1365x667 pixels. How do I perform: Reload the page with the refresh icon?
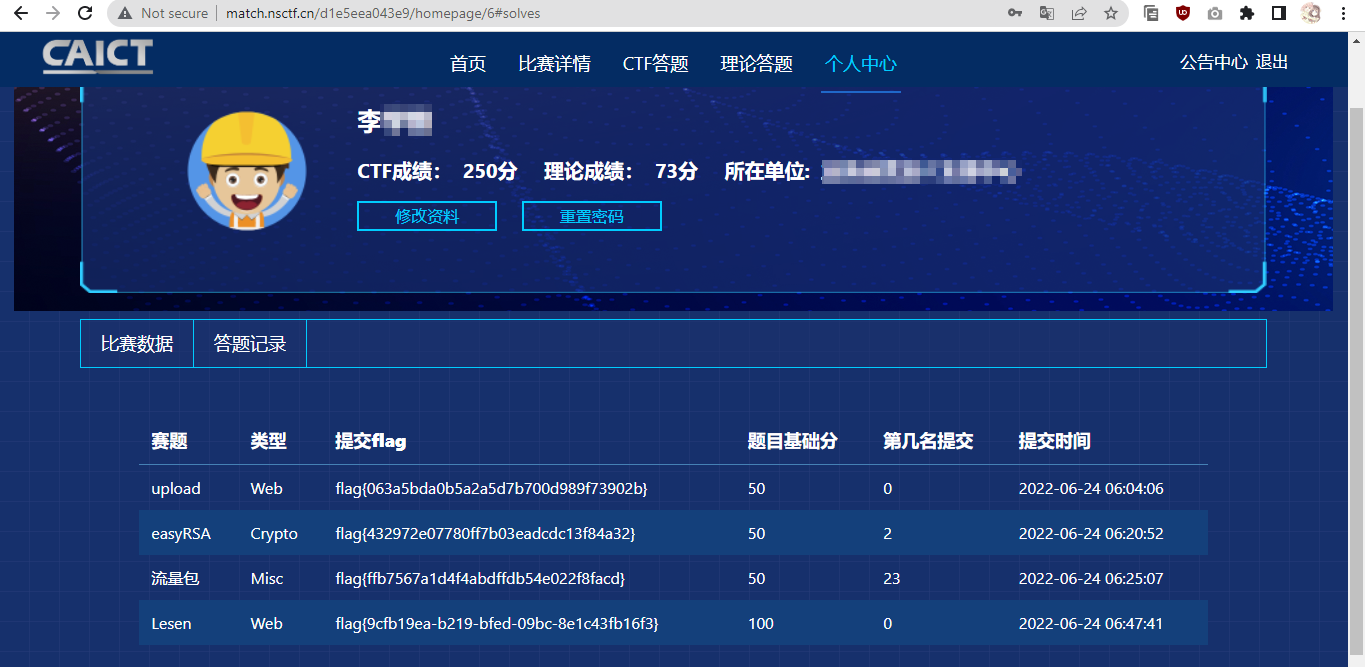(x=85, y=13)
